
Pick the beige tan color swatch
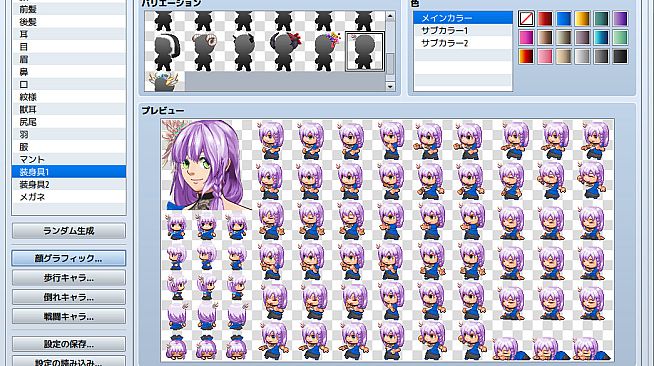[x=564, y=56]
